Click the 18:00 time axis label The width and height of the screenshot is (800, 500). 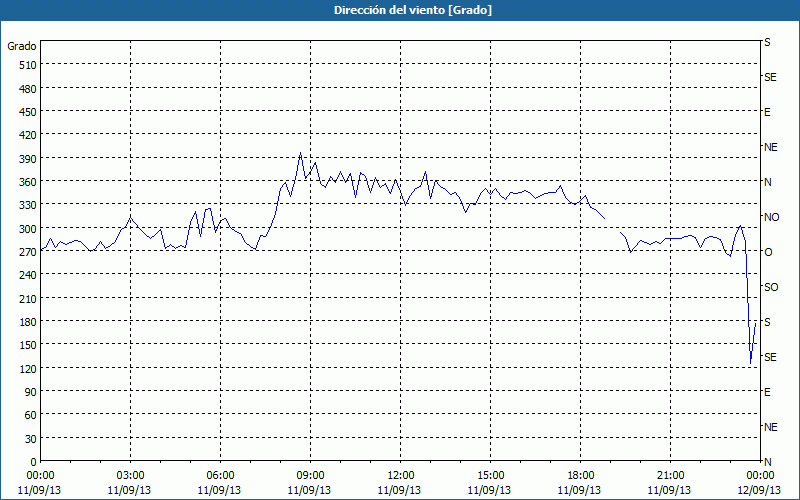coord(581,476)
